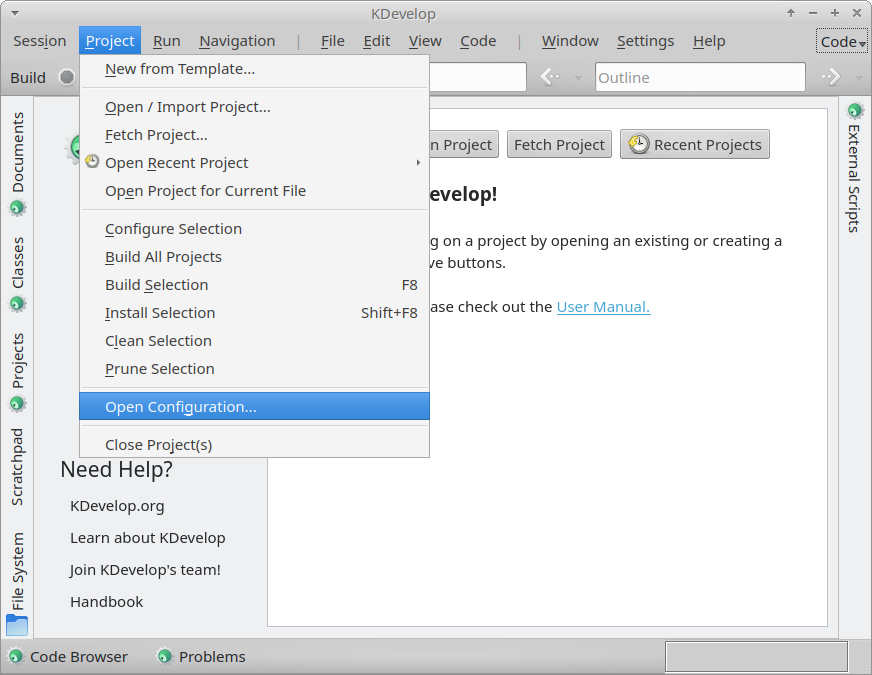Click the Code Browser gear icon

[x=16, y=657]
